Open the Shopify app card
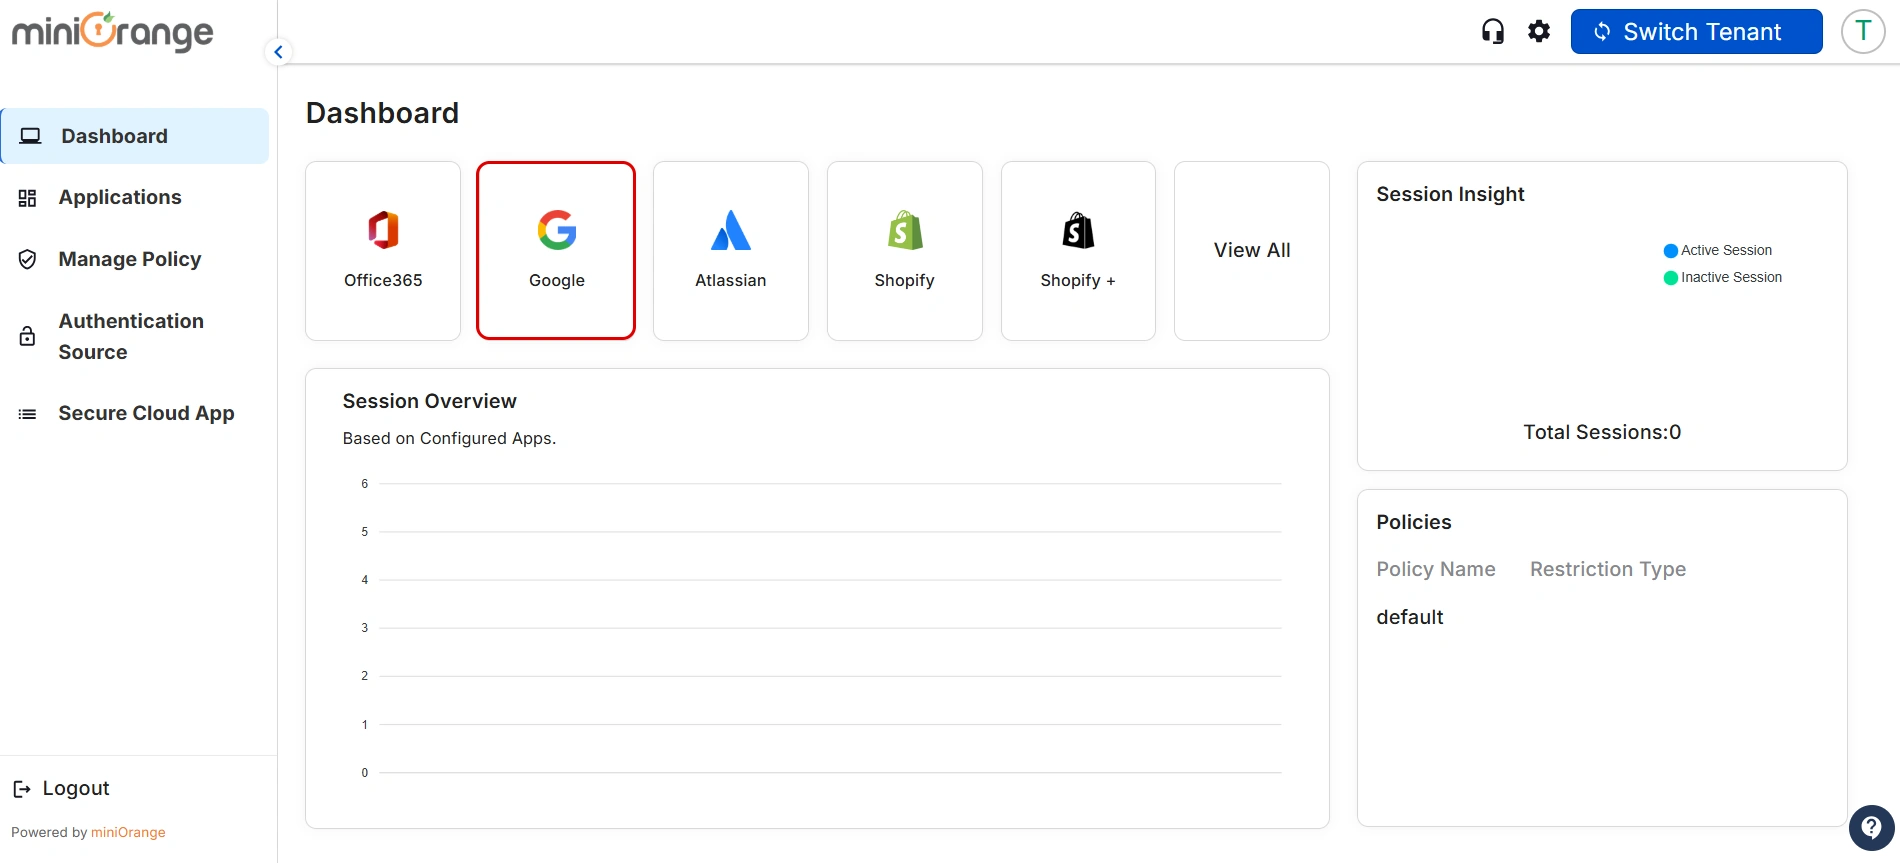Image resolution: width=1900 pixels, height=863 pixels. pyautogui.click(x=905, y=251)
